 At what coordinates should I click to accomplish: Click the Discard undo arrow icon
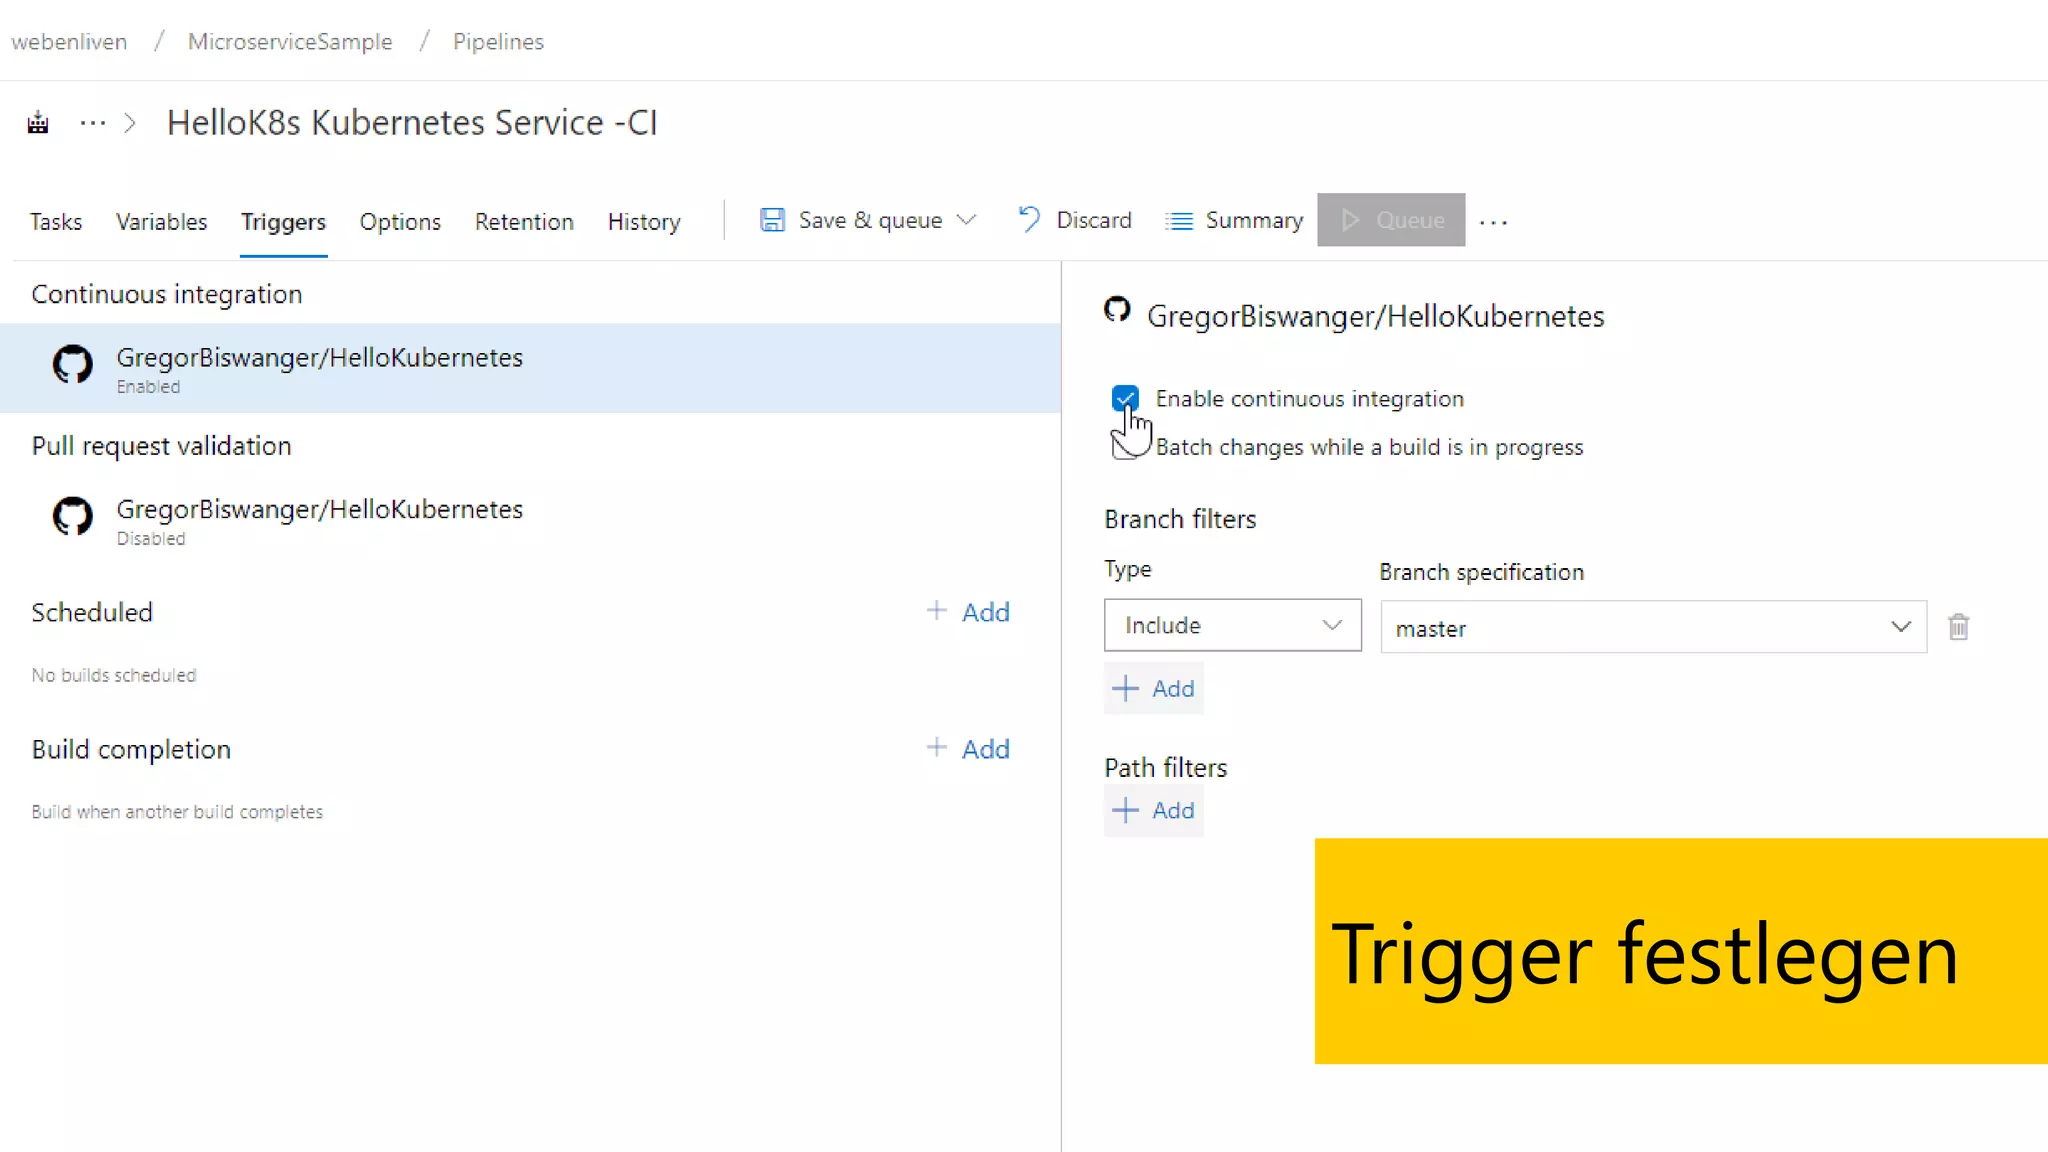point(1029,219)
